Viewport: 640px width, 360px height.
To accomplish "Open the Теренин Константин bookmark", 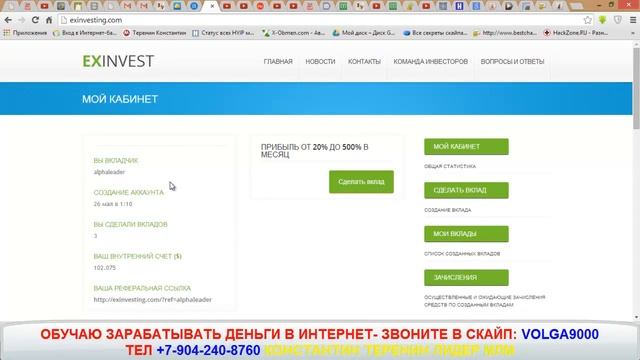I will 155,33.
